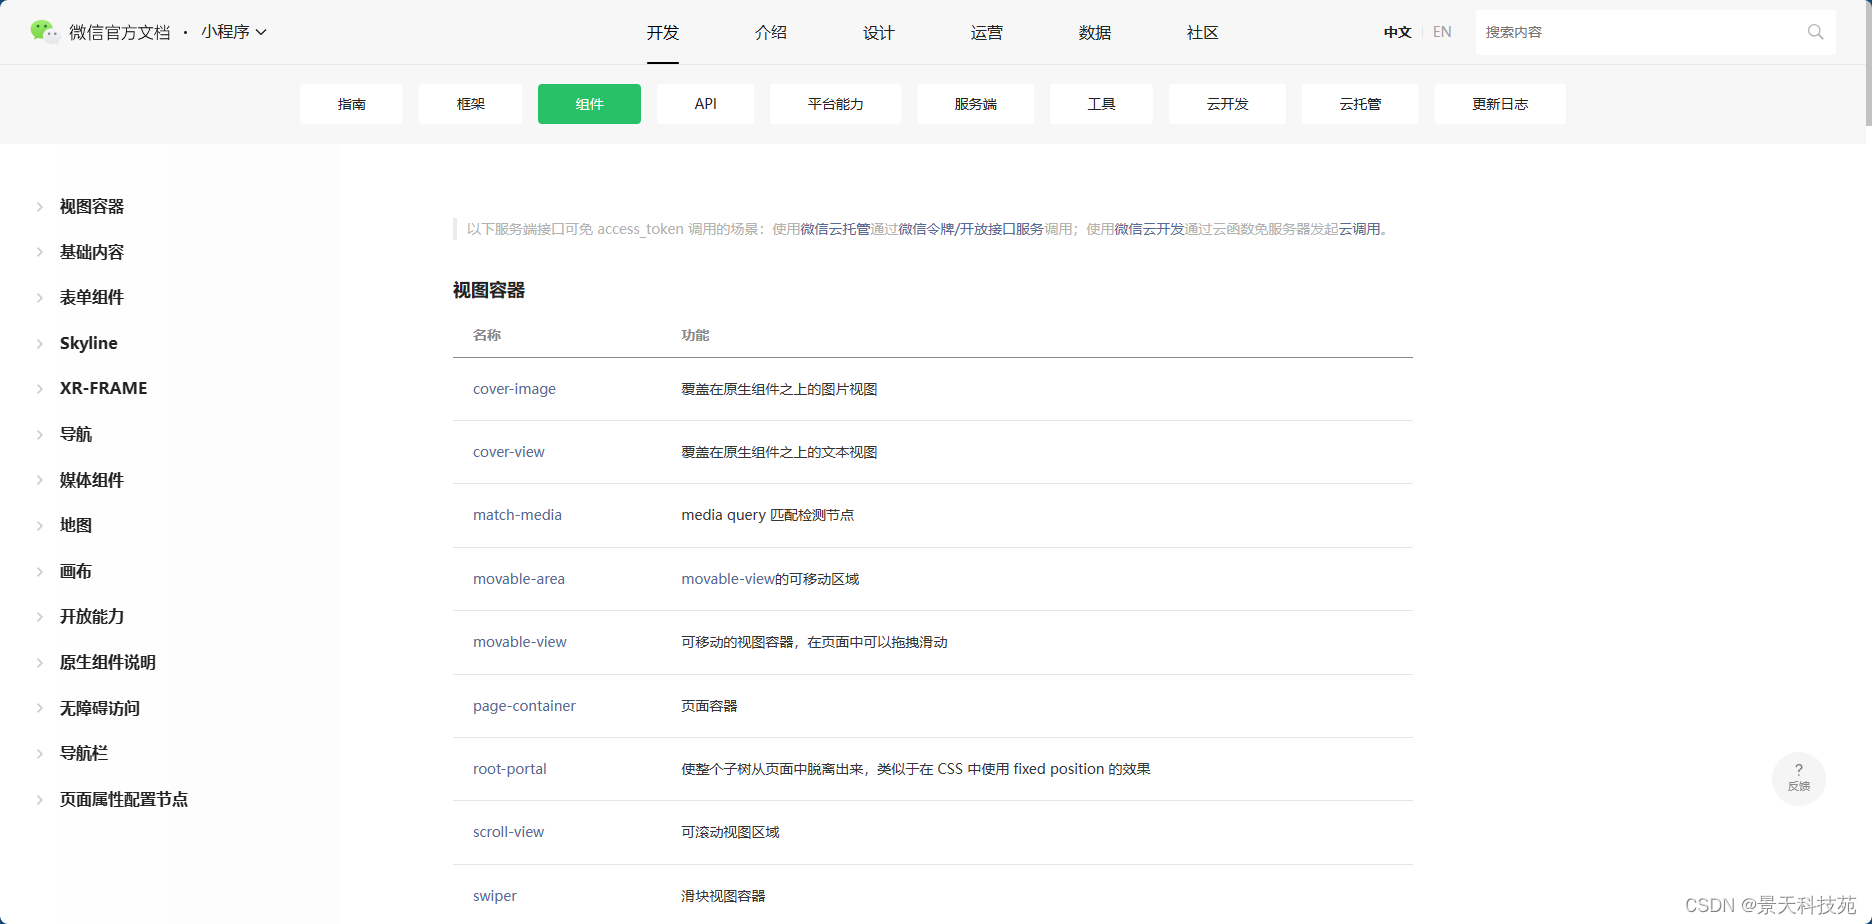Open the 反馈 feedback bubble
Screen dimensions: 1872x924
[1798, 778]
